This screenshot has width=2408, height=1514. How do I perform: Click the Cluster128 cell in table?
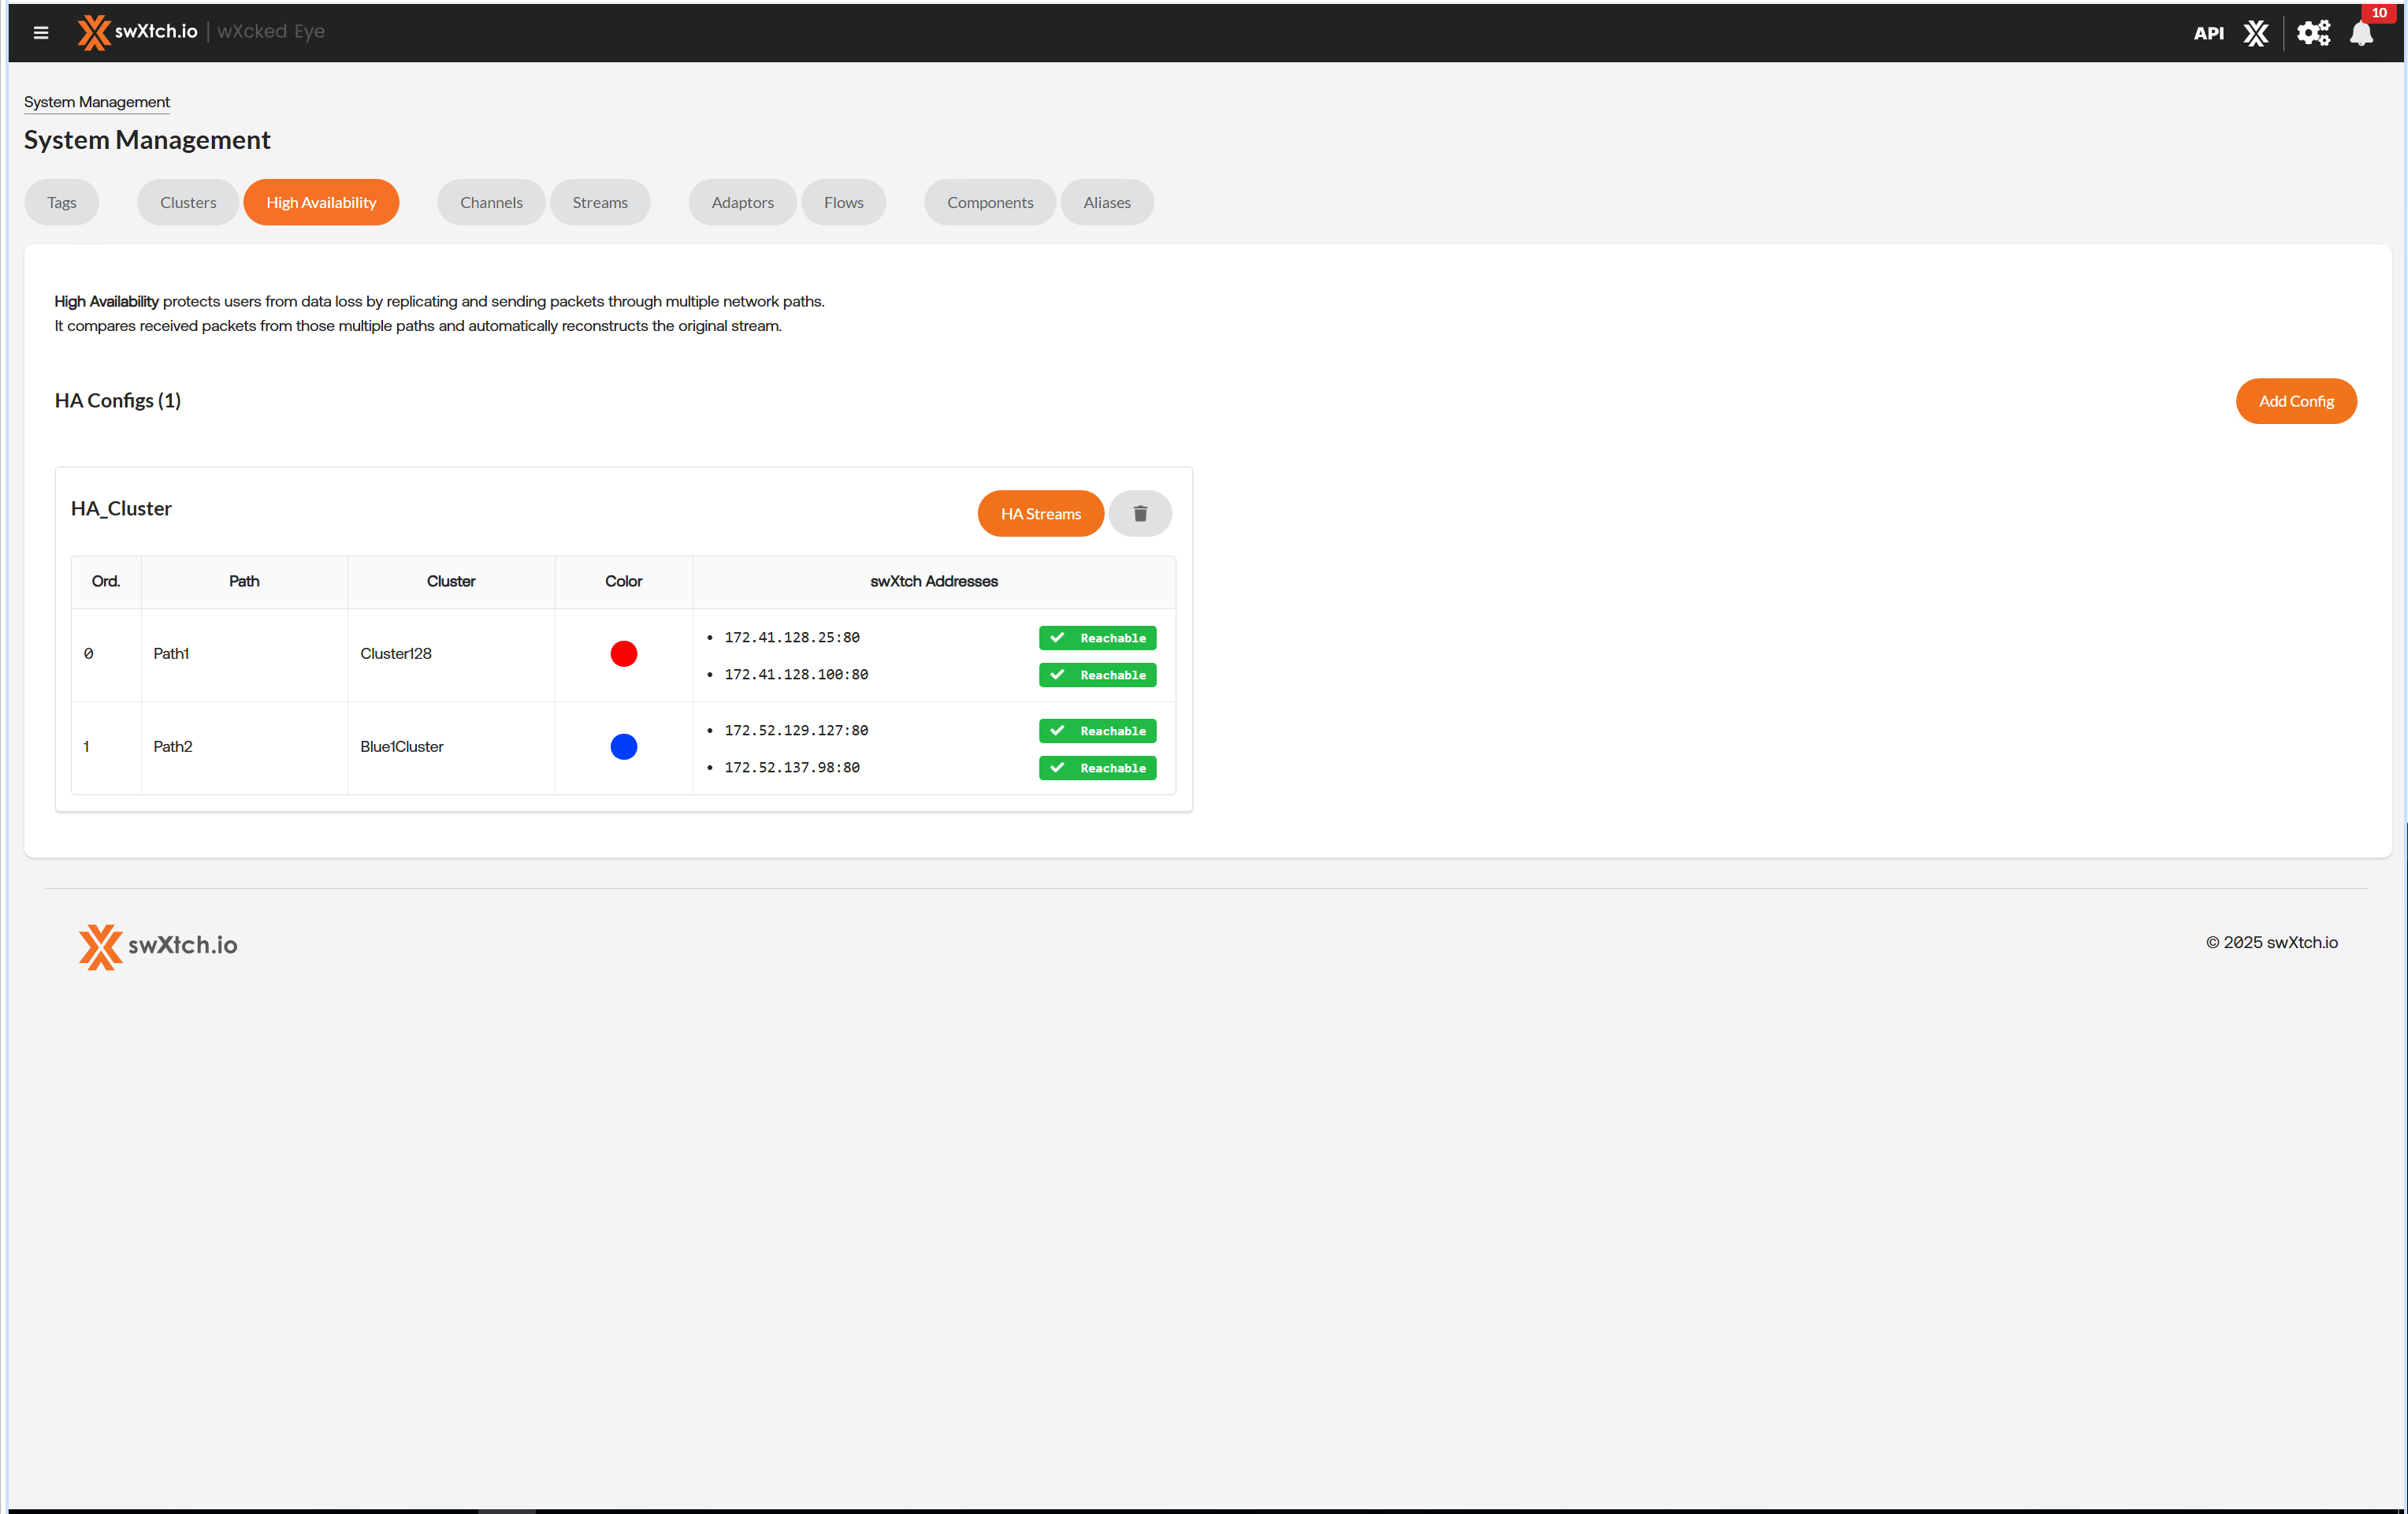(396, 654)
